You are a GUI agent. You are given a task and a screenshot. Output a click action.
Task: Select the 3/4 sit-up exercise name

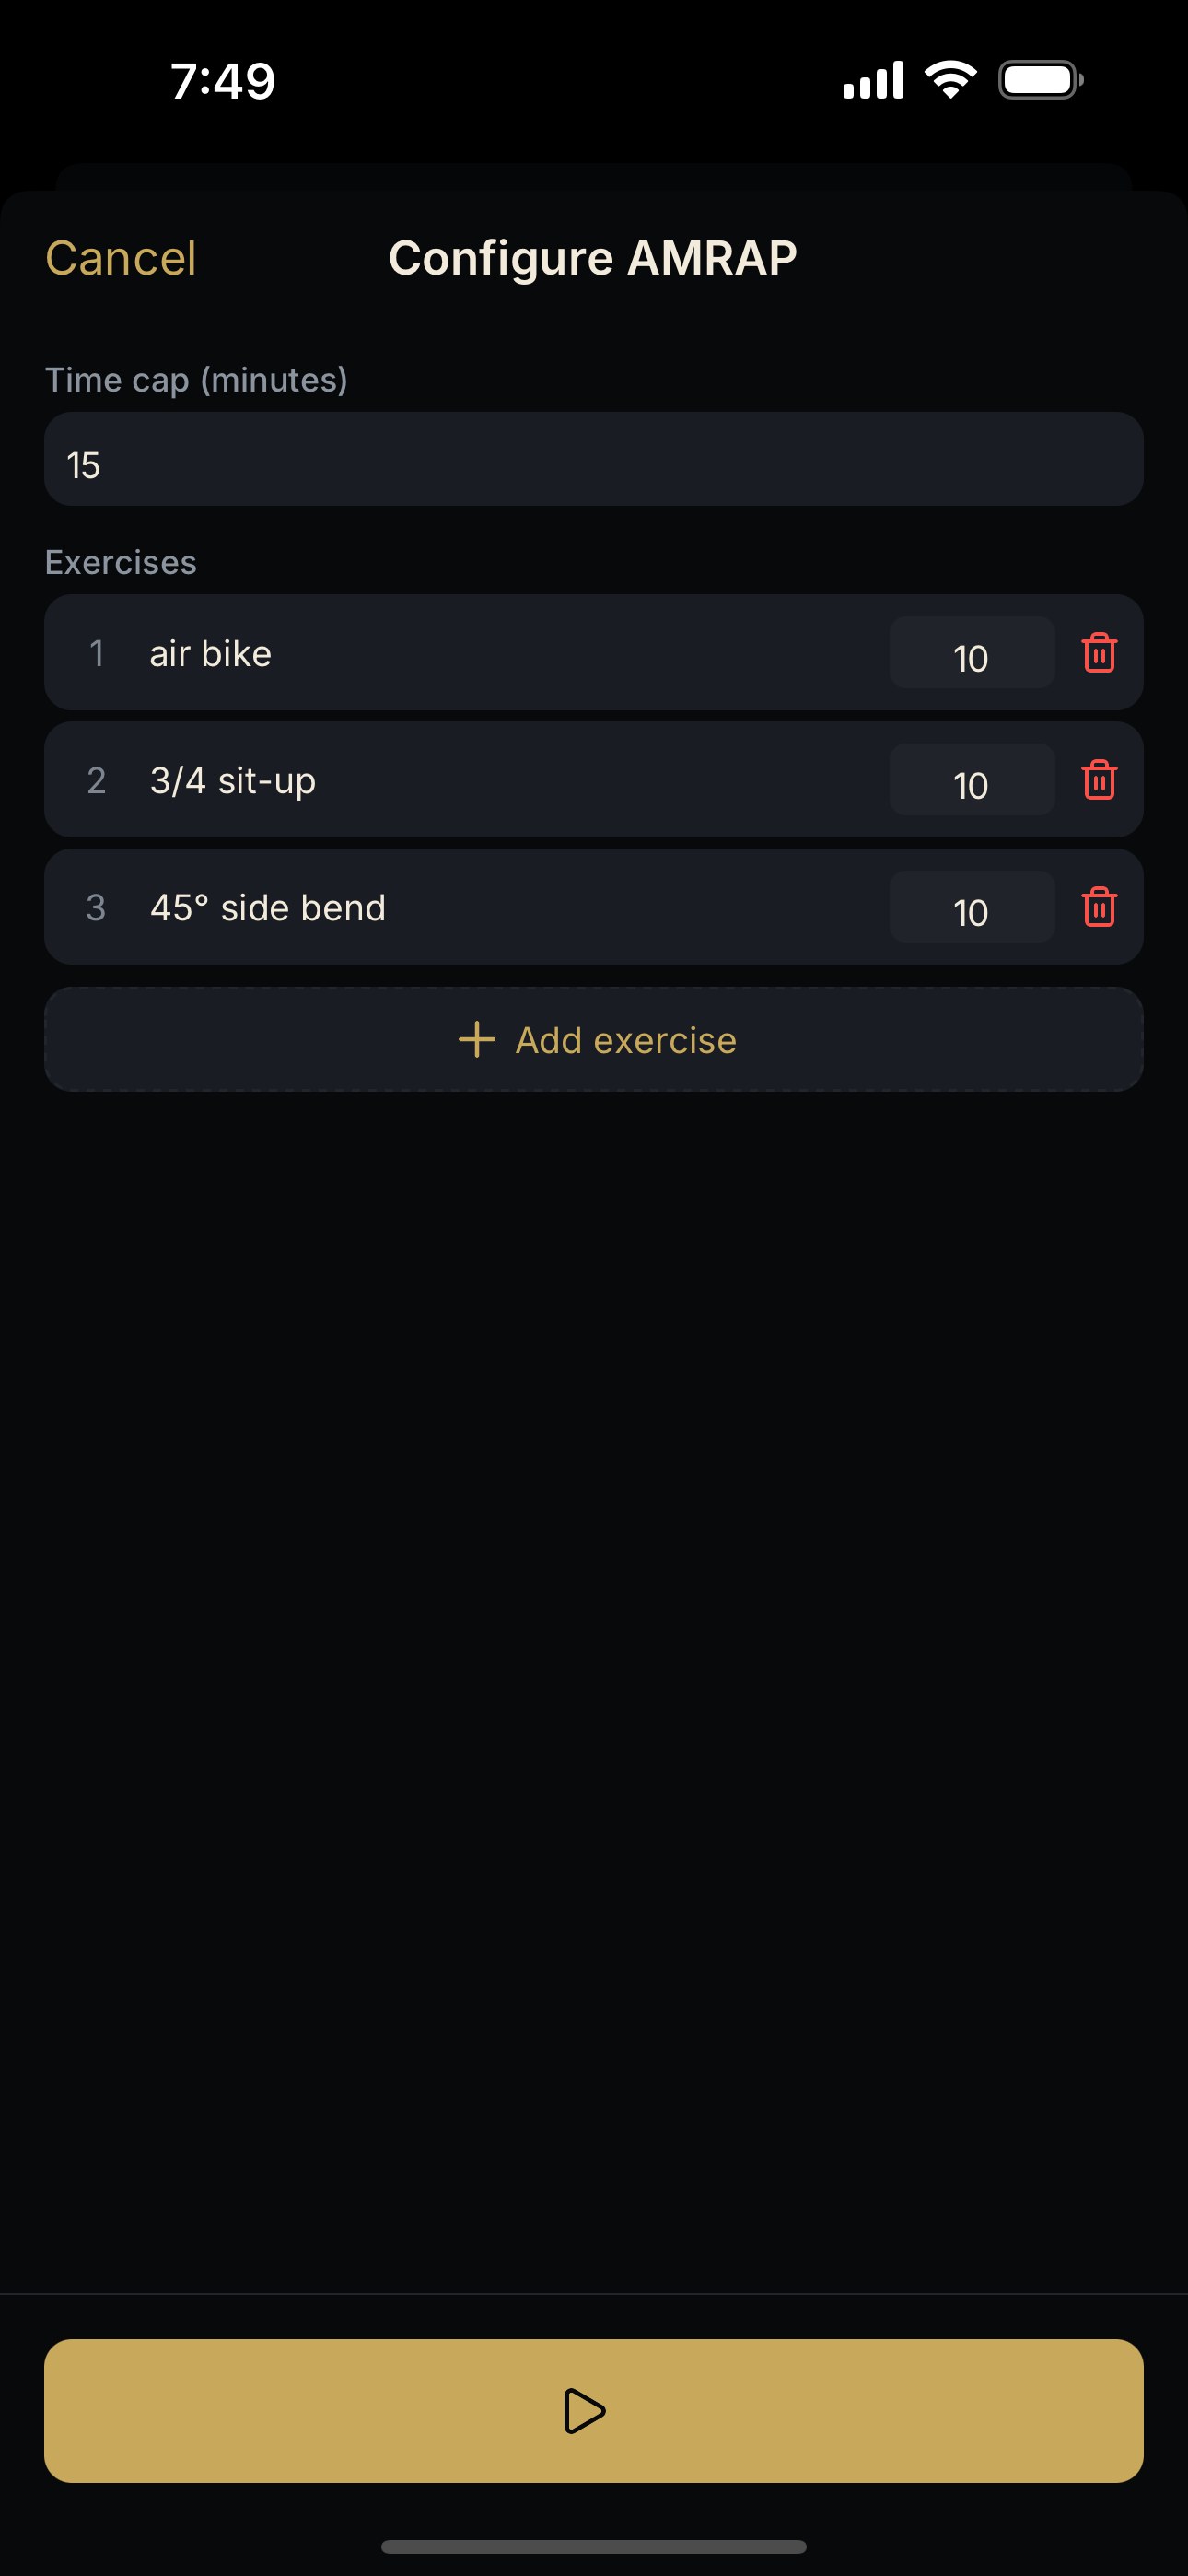pos(233,781)
